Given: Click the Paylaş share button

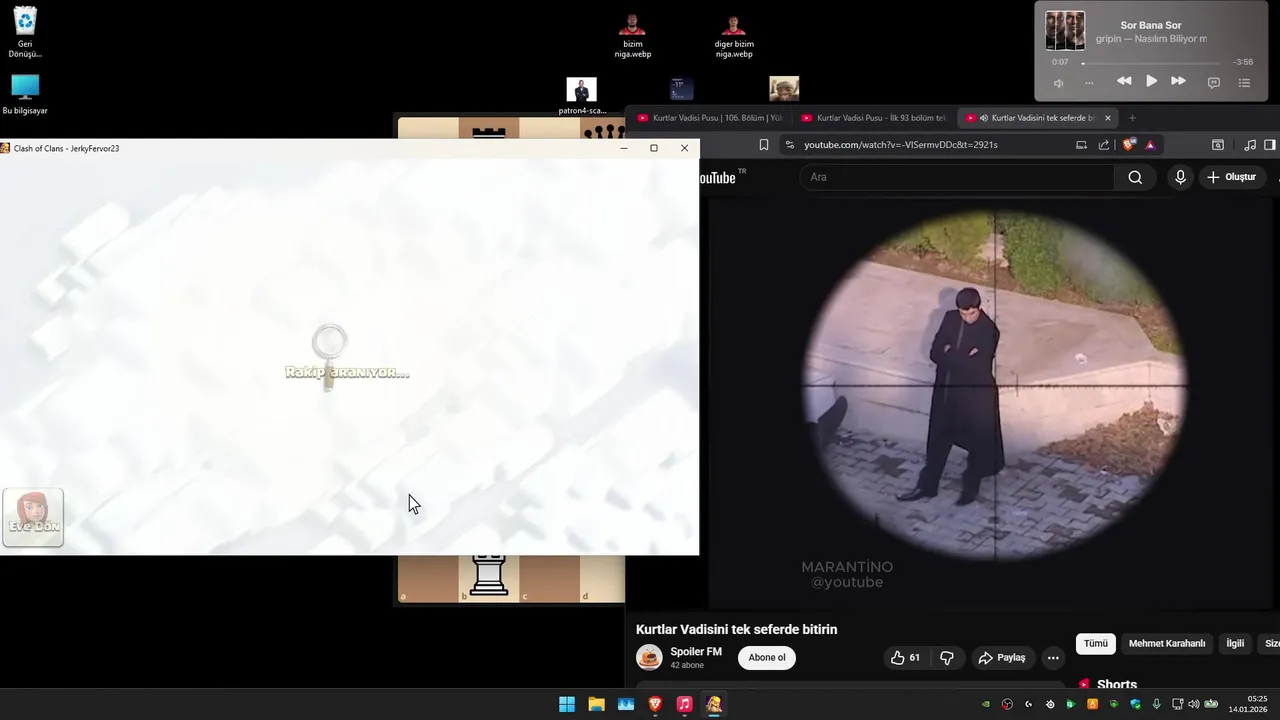Looking at the screenshot, I should click(x=1002, y=658).
